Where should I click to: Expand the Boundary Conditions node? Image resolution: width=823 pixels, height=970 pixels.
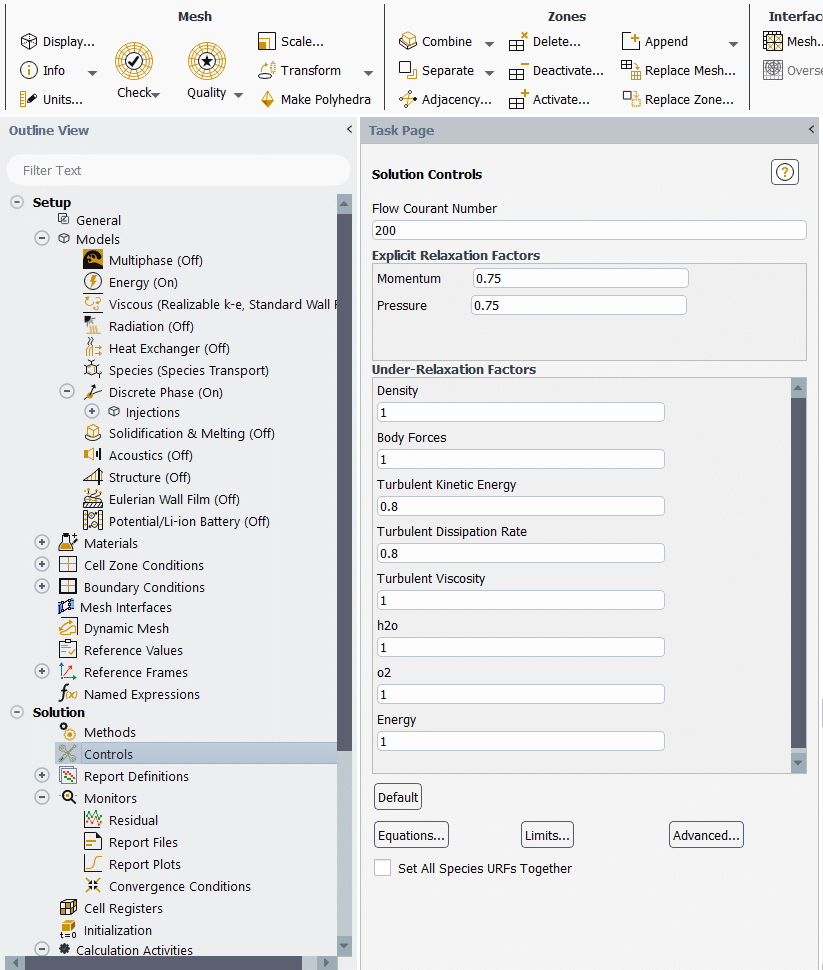42,587
